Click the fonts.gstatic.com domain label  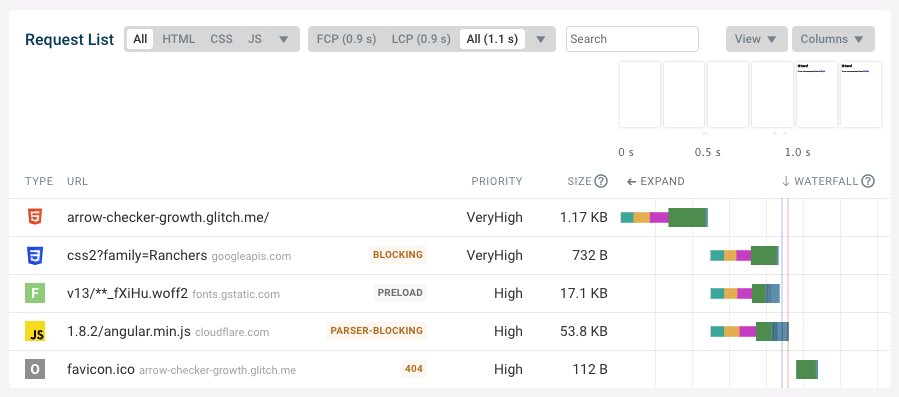tap(236, 294)
